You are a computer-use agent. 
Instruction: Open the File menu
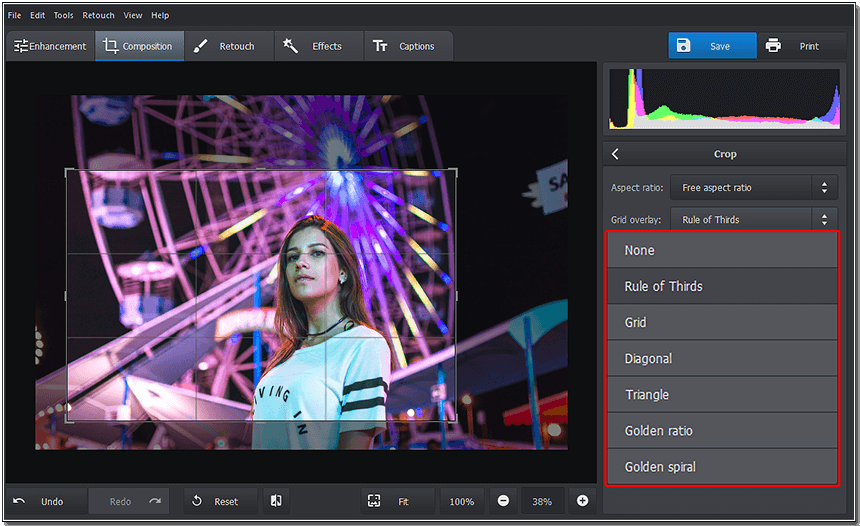14,15
